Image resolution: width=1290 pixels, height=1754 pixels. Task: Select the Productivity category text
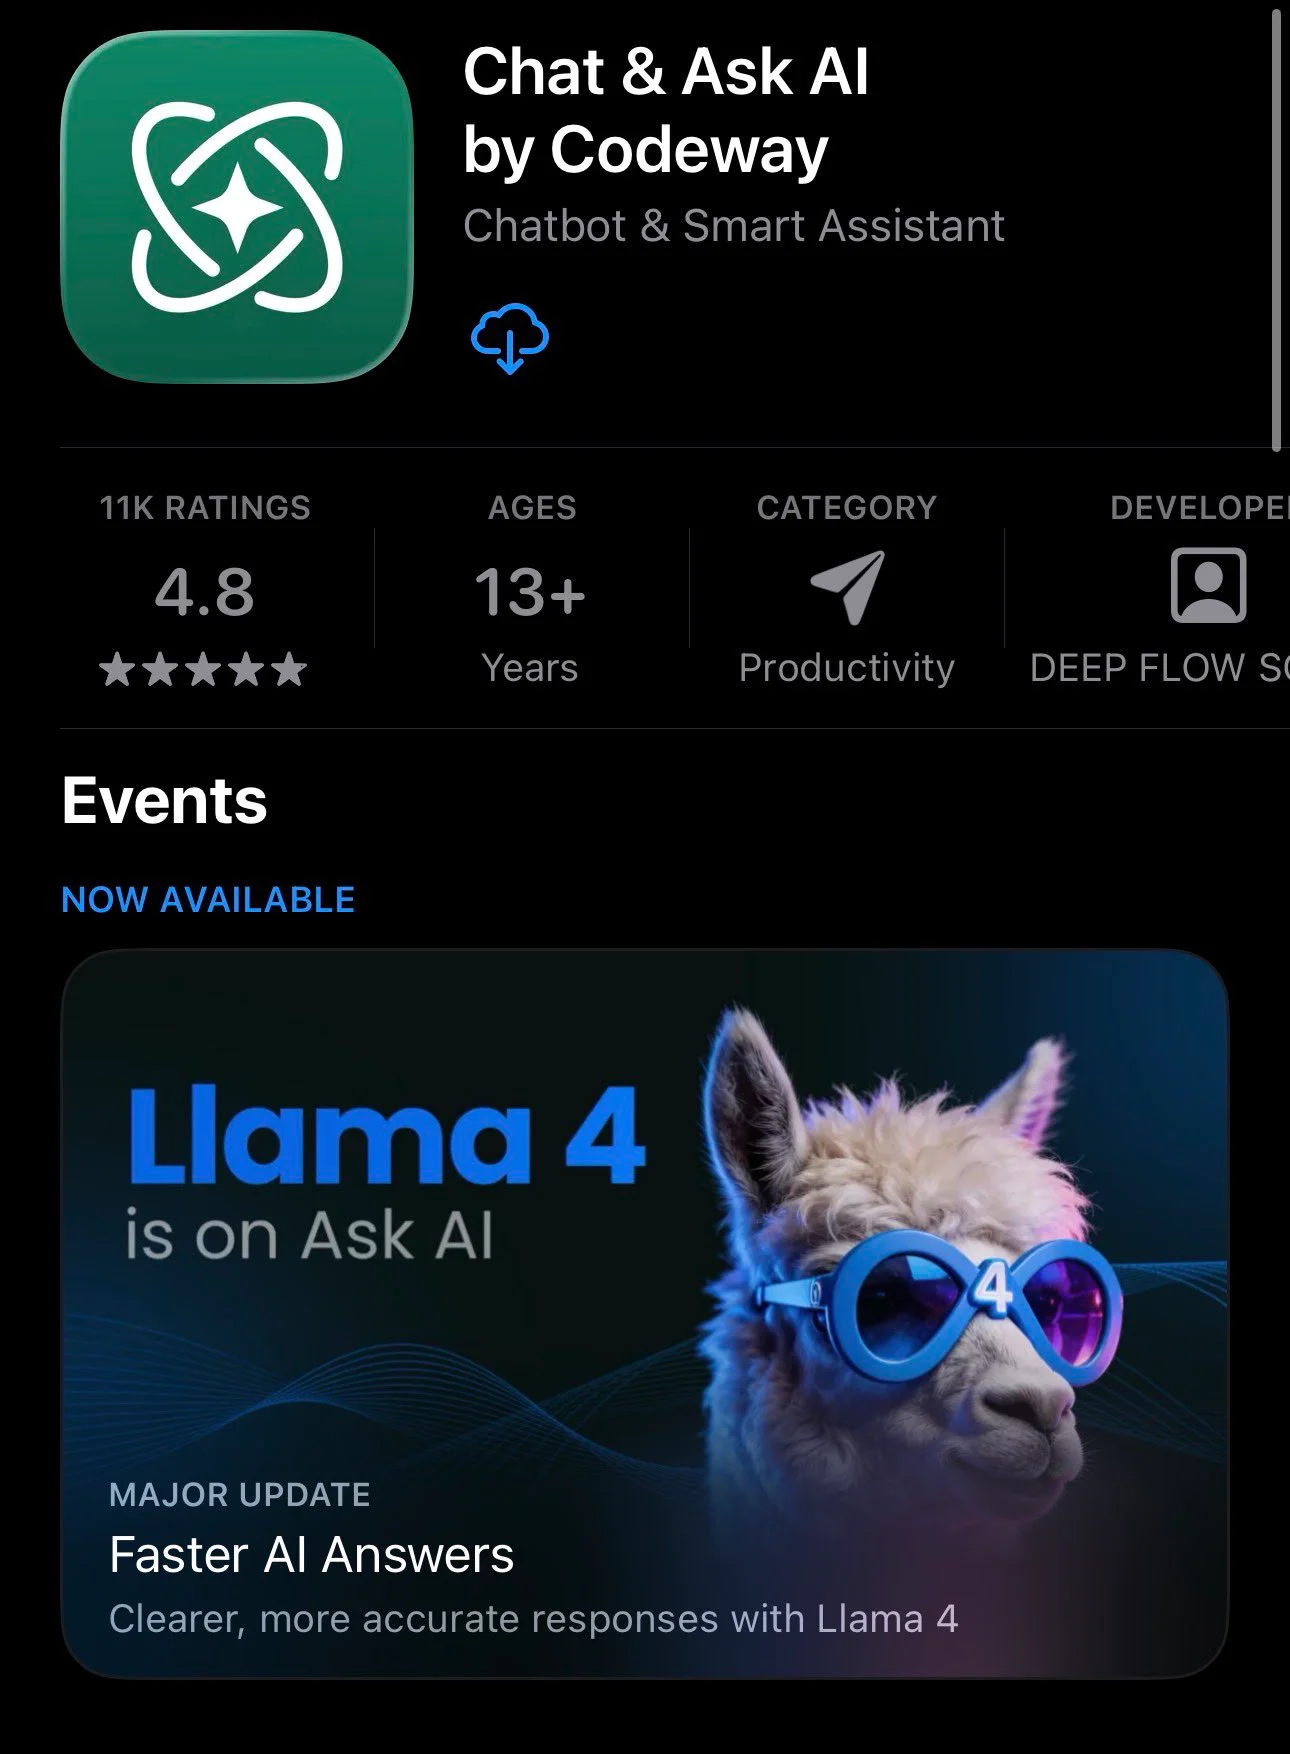click(x=847, y=668)
